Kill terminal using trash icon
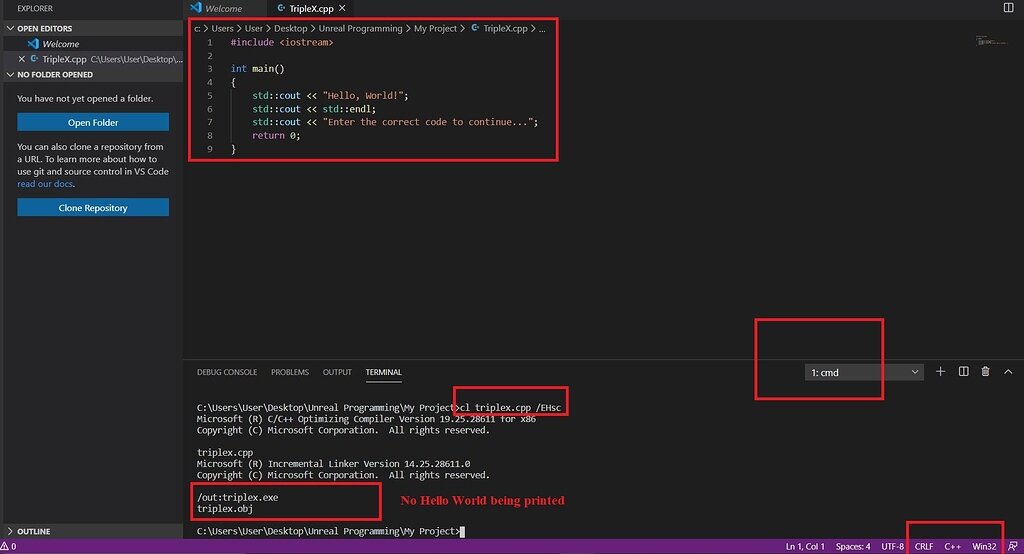This screenshot has height=554, width=1024. [985, 372]
